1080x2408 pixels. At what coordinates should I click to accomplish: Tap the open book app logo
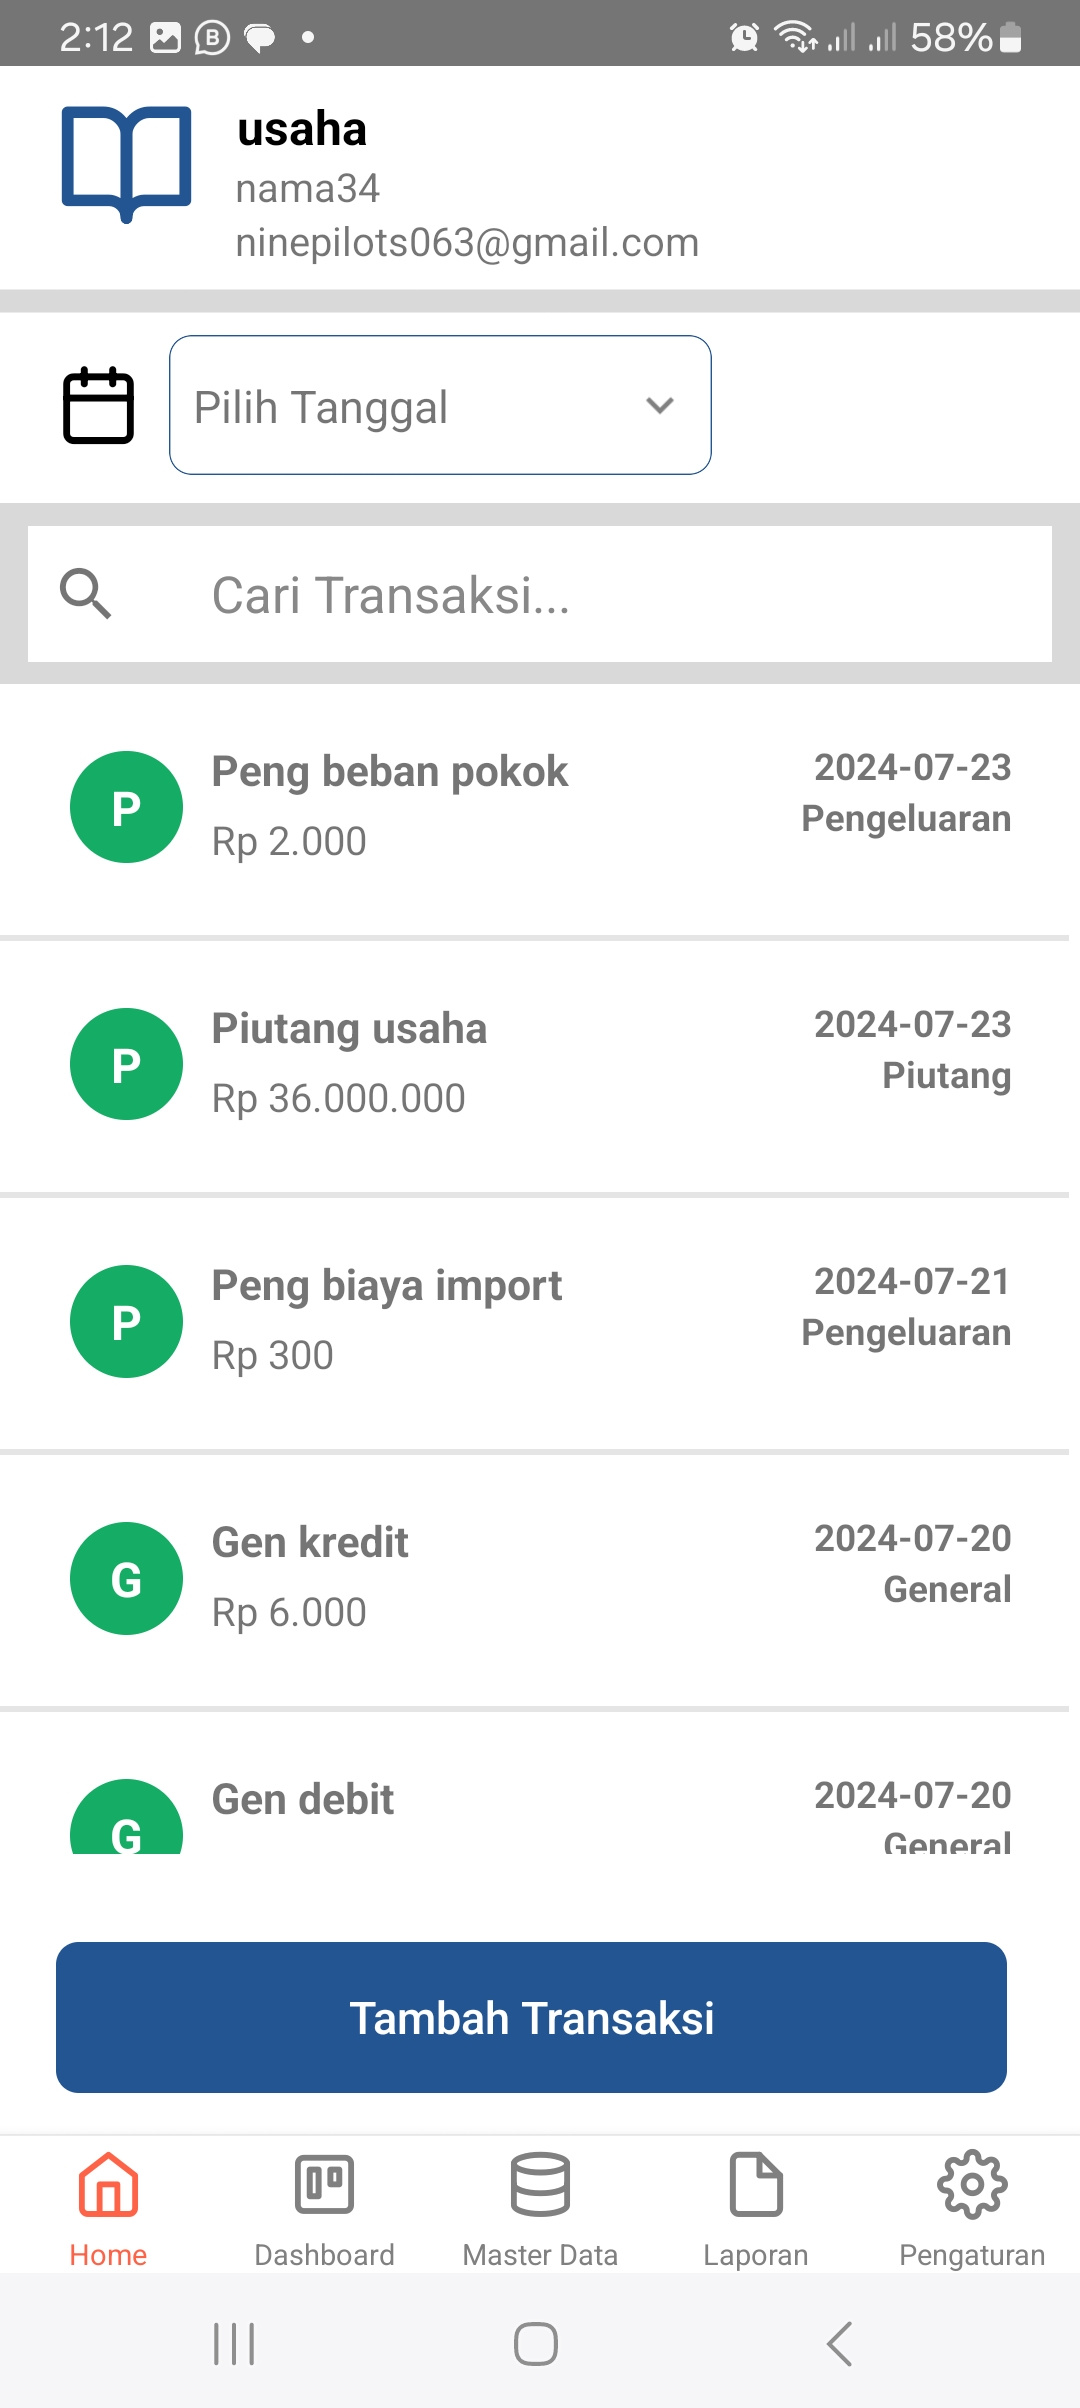[x=126, y=162]
